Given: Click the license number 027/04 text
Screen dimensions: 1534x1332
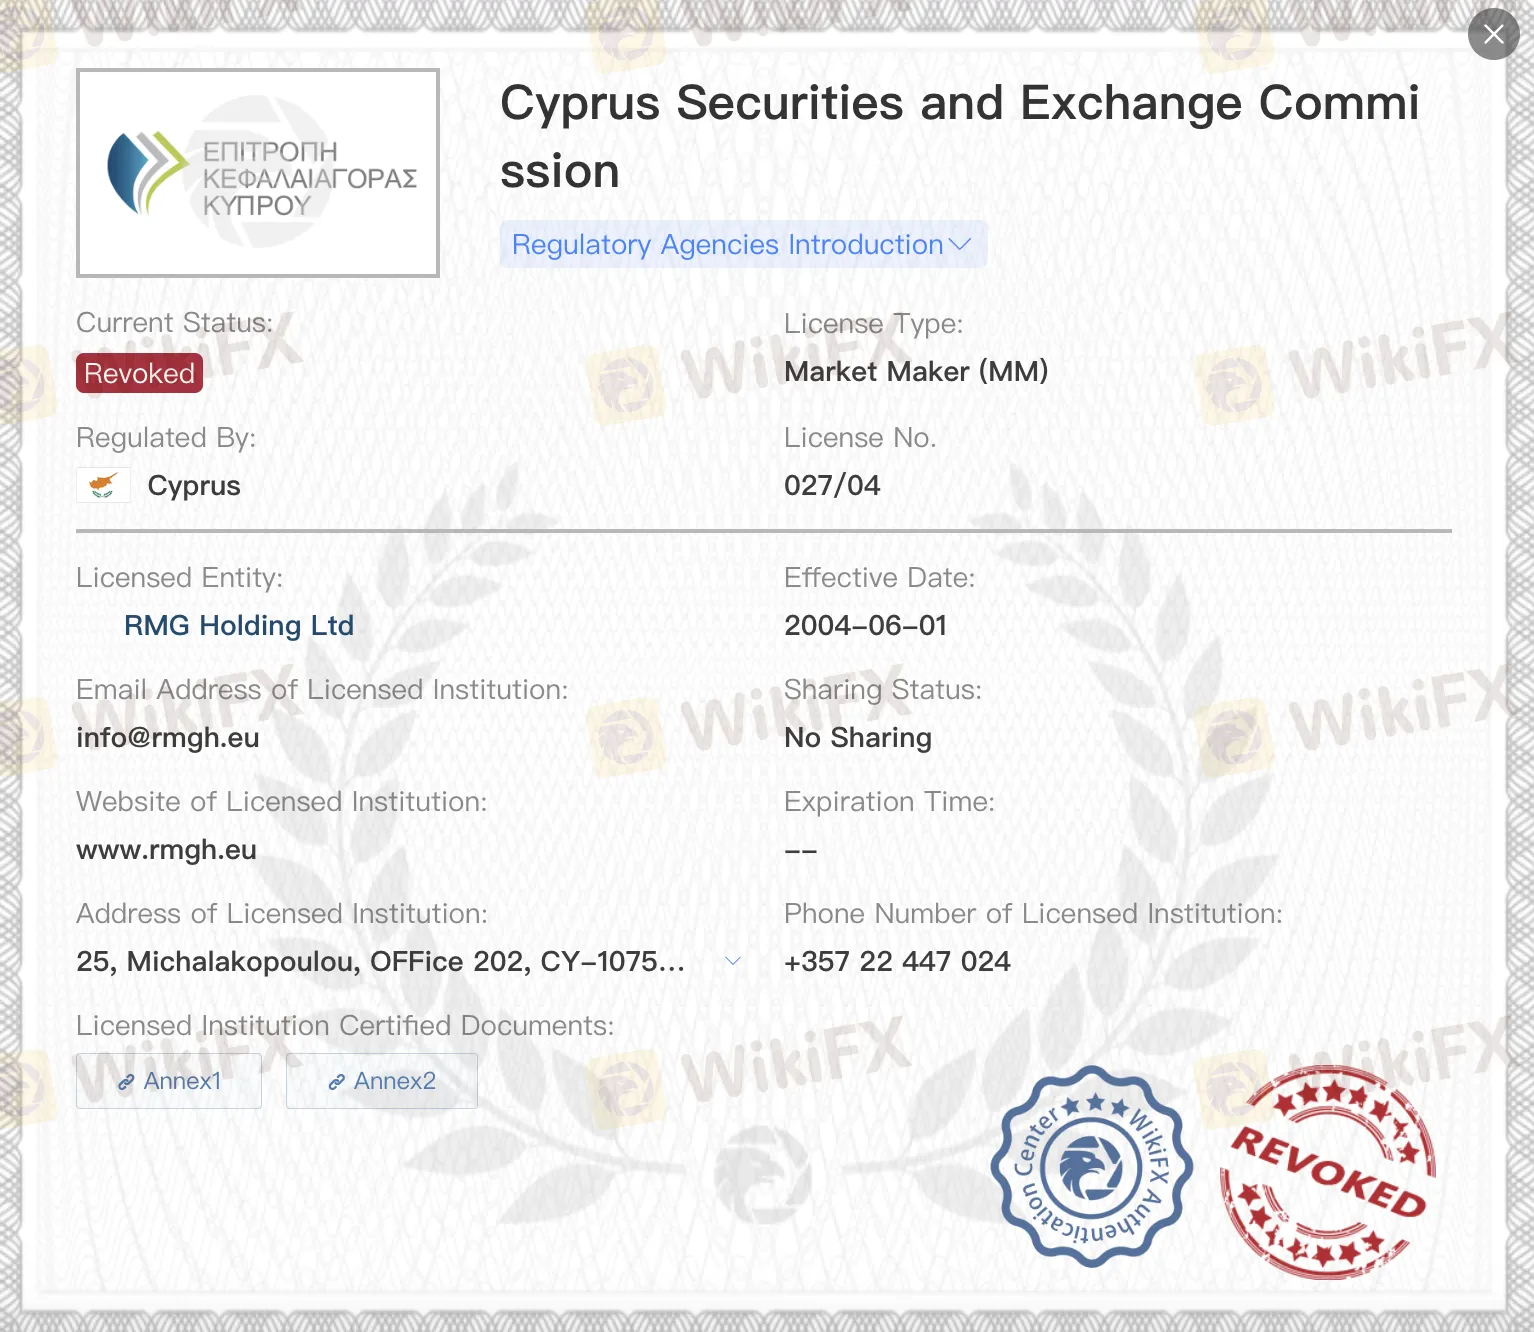Looking at the screenshot, I should (x=832, y=485).
